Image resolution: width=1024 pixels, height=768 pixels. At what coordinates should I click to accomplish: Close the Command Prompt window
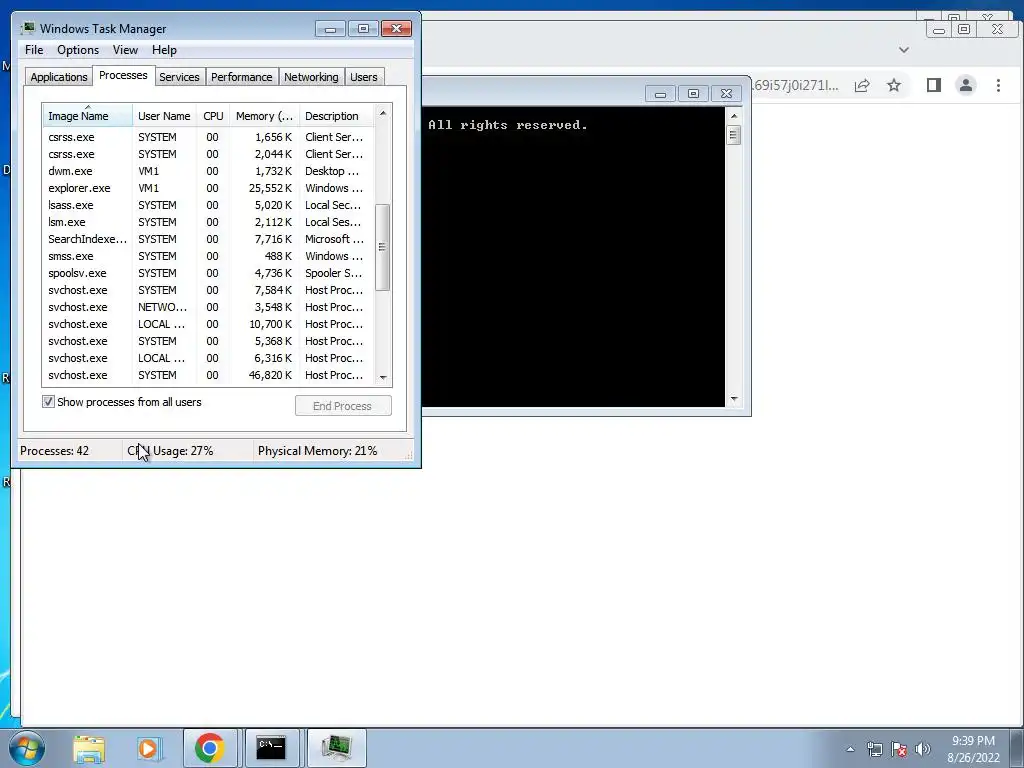(x=726, y=94)
